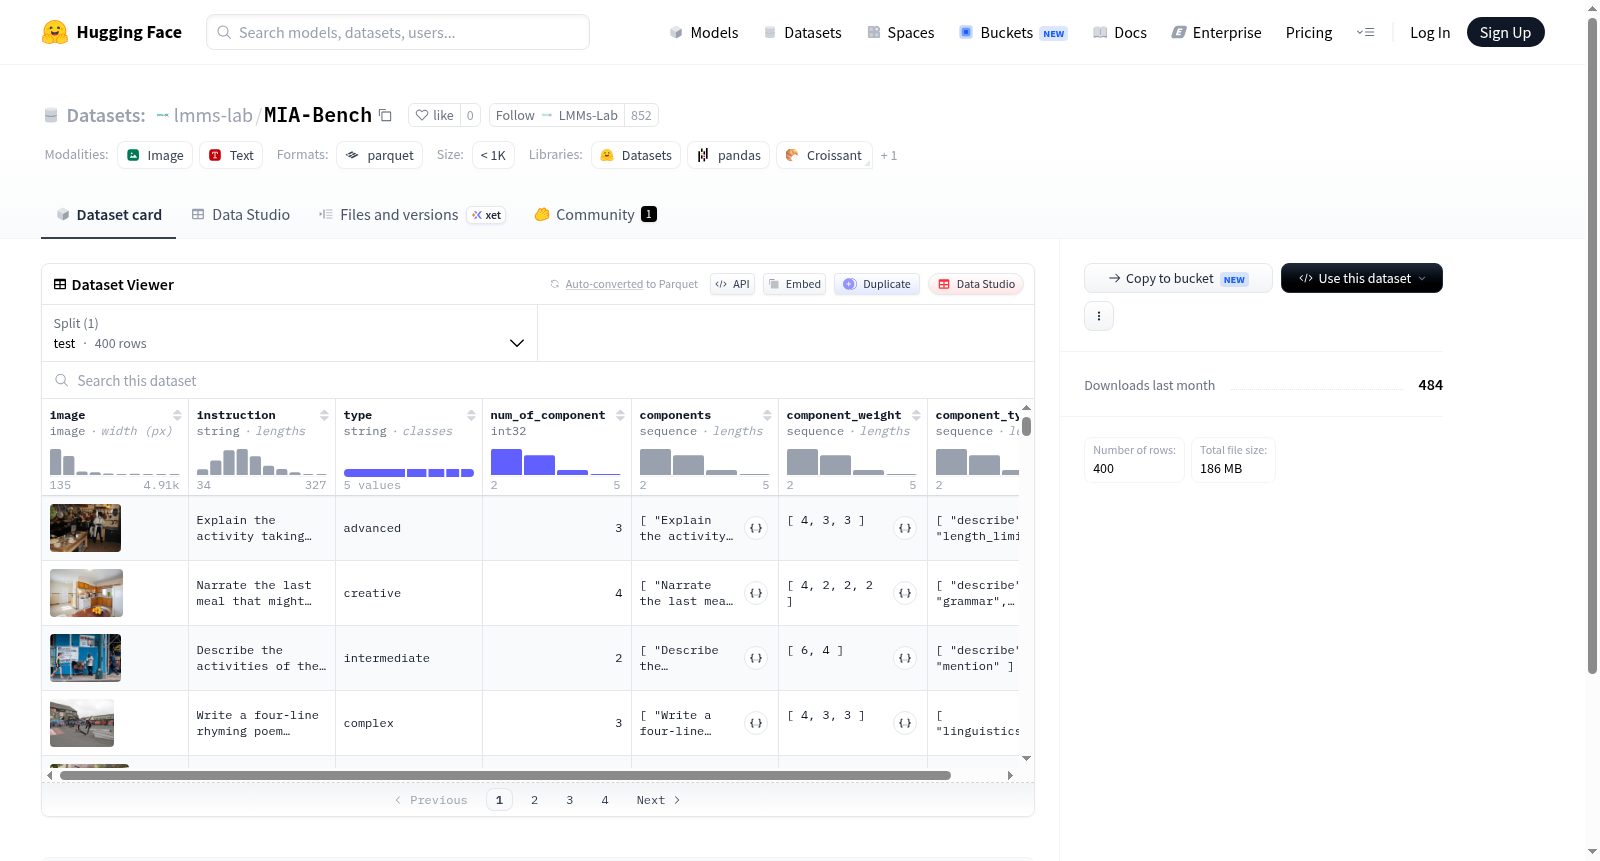Open the three-dot more options menu
This screenshot has width=1600, height=861.
coord(1099,316)
